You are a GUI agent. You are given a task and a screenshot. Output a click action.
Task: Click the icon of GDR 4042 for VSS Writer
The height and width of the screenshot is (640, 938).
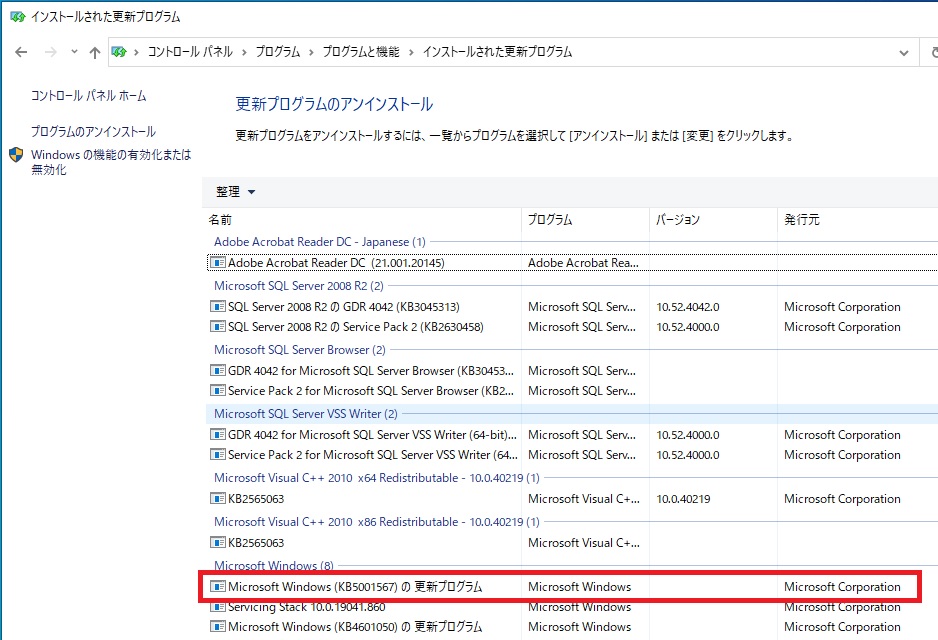pyautogui.click(x=218, y=435)
